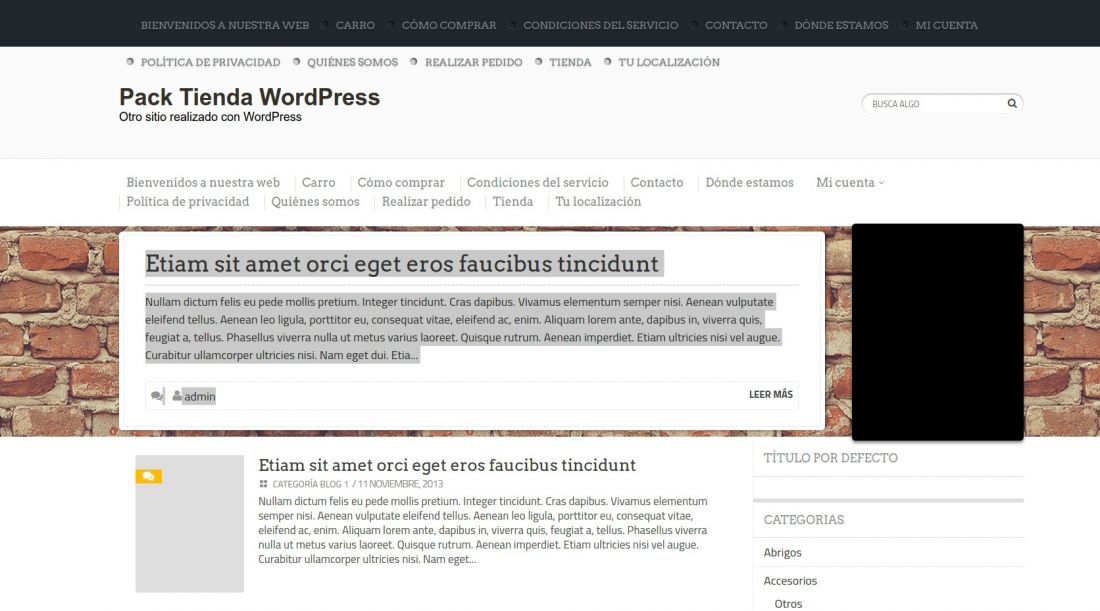Click the search magnifier icon

1012,103
